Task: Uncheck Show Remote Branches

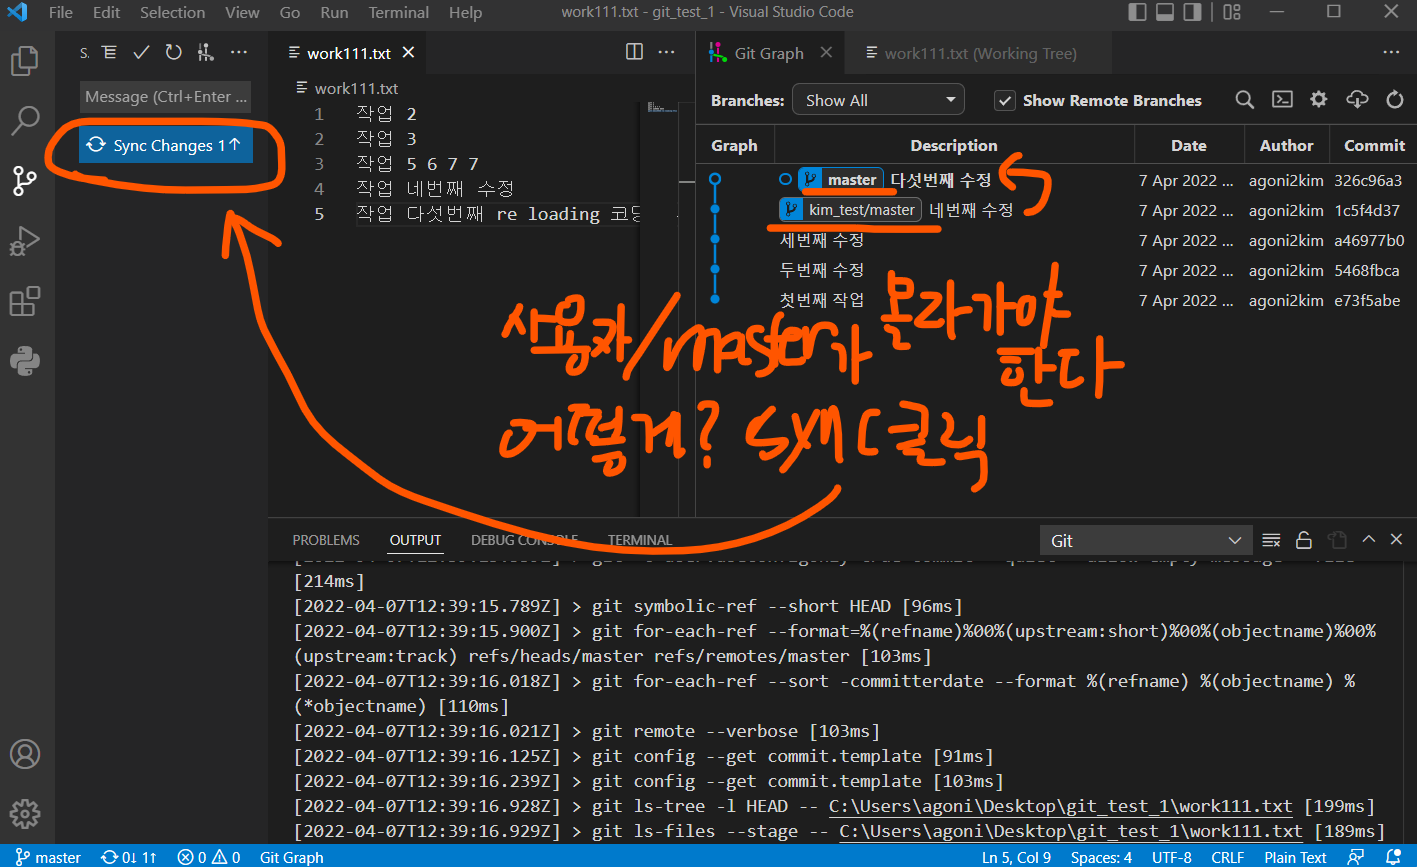Action: (1005, 100)
